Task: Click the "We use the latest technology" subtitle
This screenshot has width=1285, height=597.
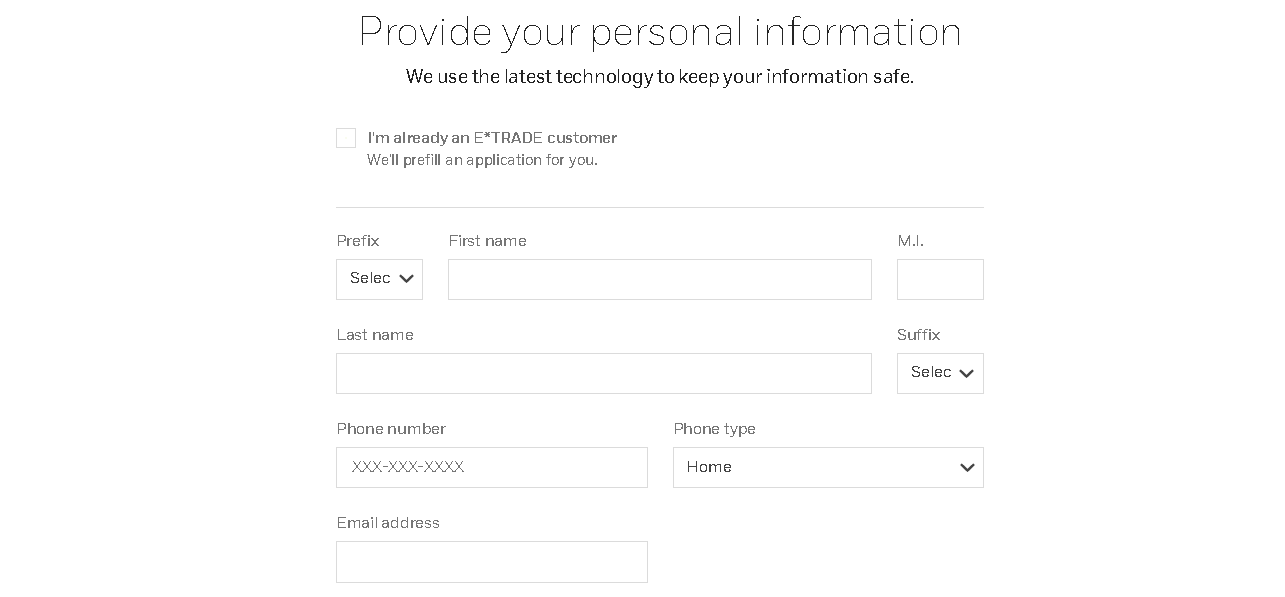Action: point(660,77)
